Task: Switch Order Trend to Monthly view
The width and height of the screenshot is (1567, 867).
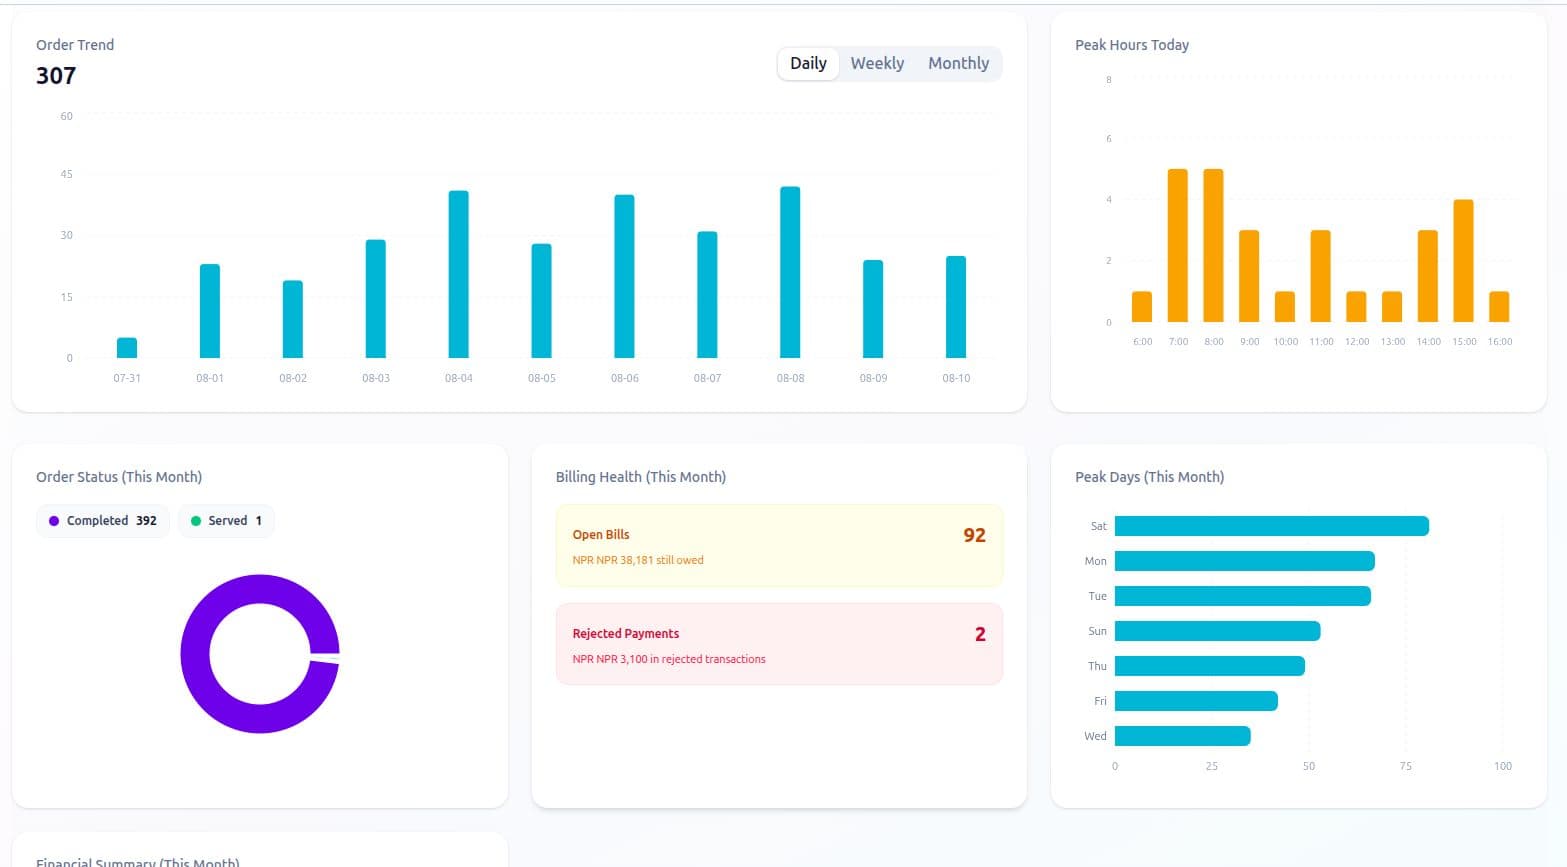Action: (958, 63)
